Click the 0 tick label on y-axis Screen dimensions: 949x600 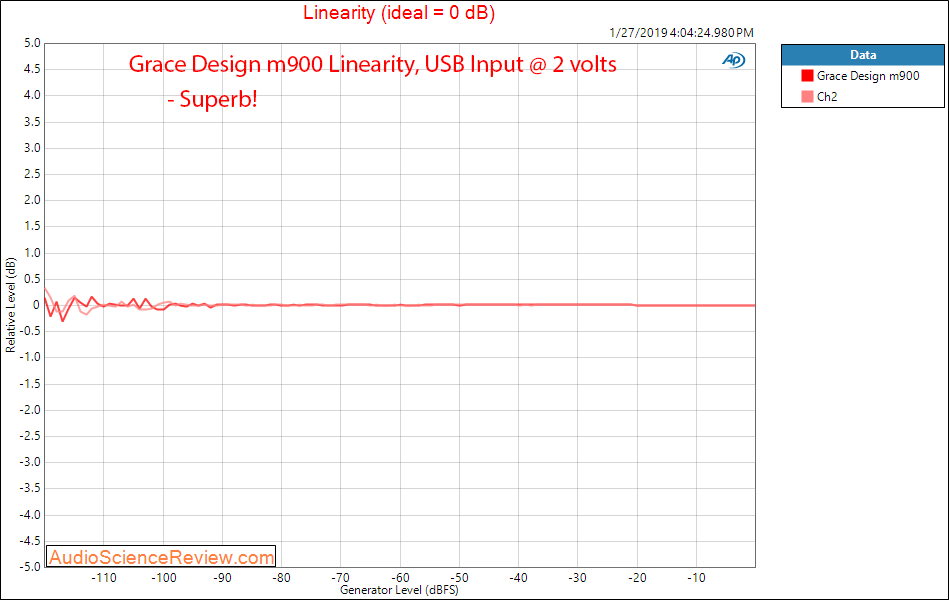click(36, 305)
